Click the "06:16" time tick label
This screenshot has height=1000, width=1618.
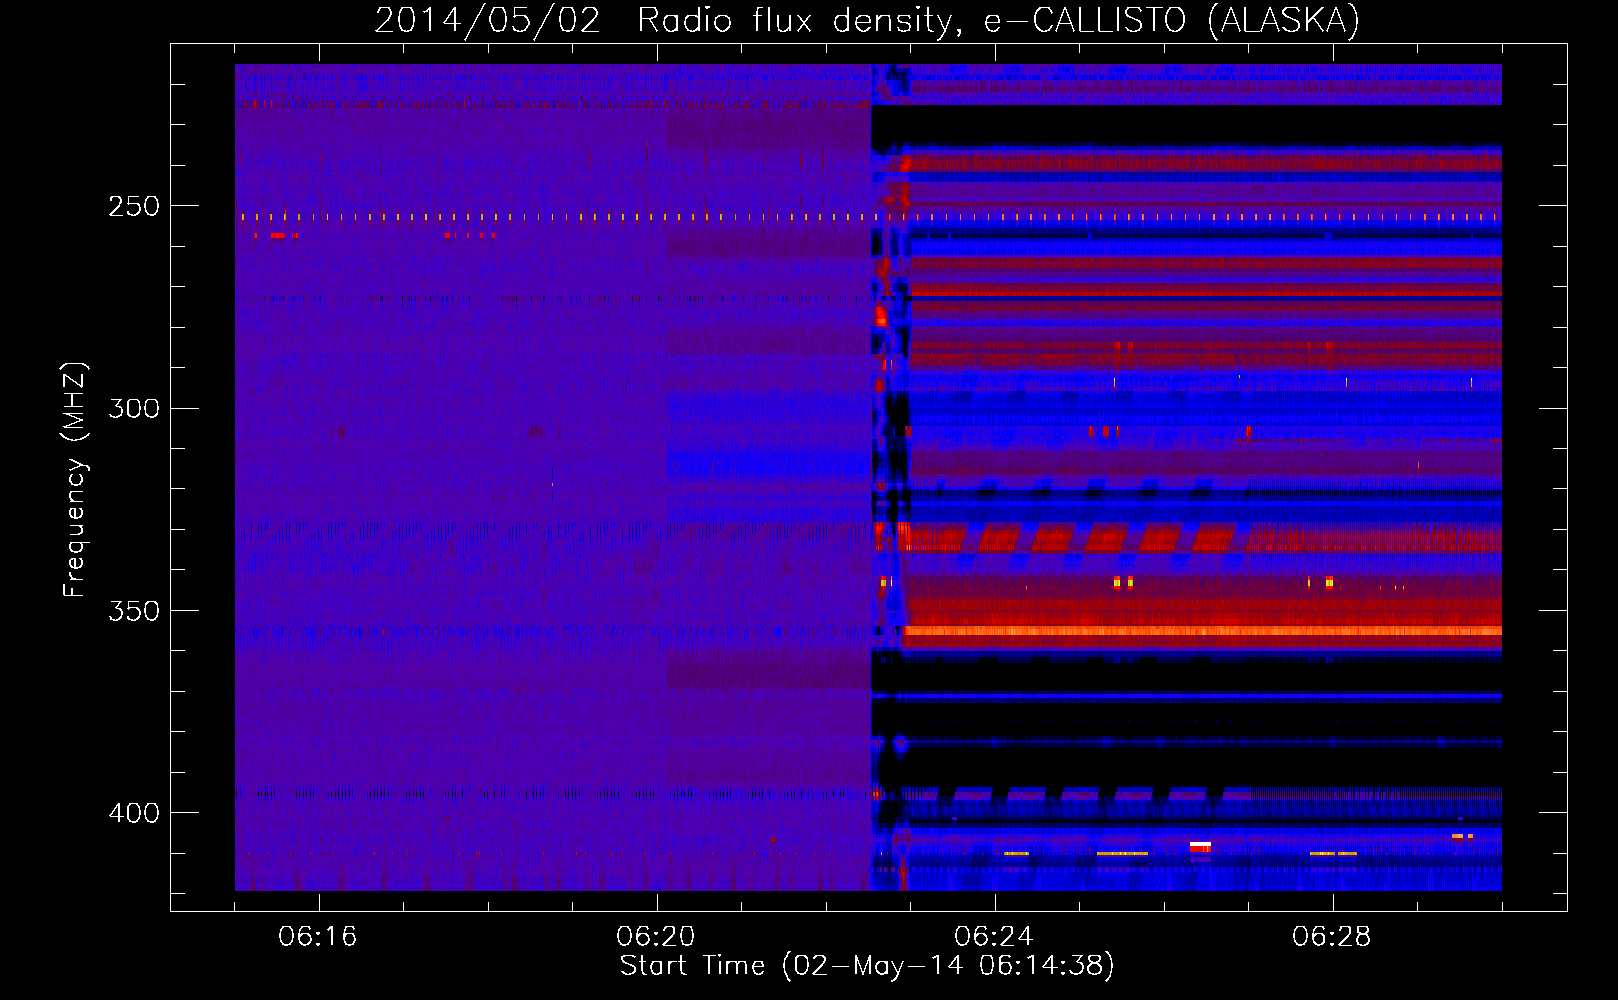pos(318,937)
